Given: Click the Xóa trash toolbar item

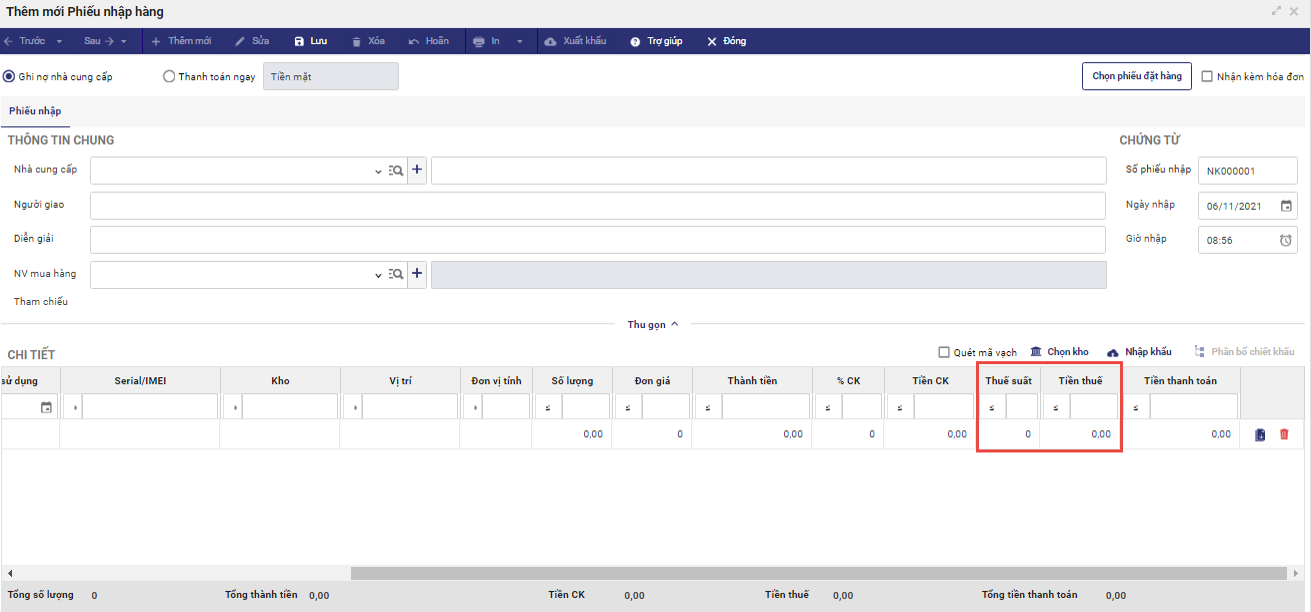Looking at the screenshot, I should (368, 41).
